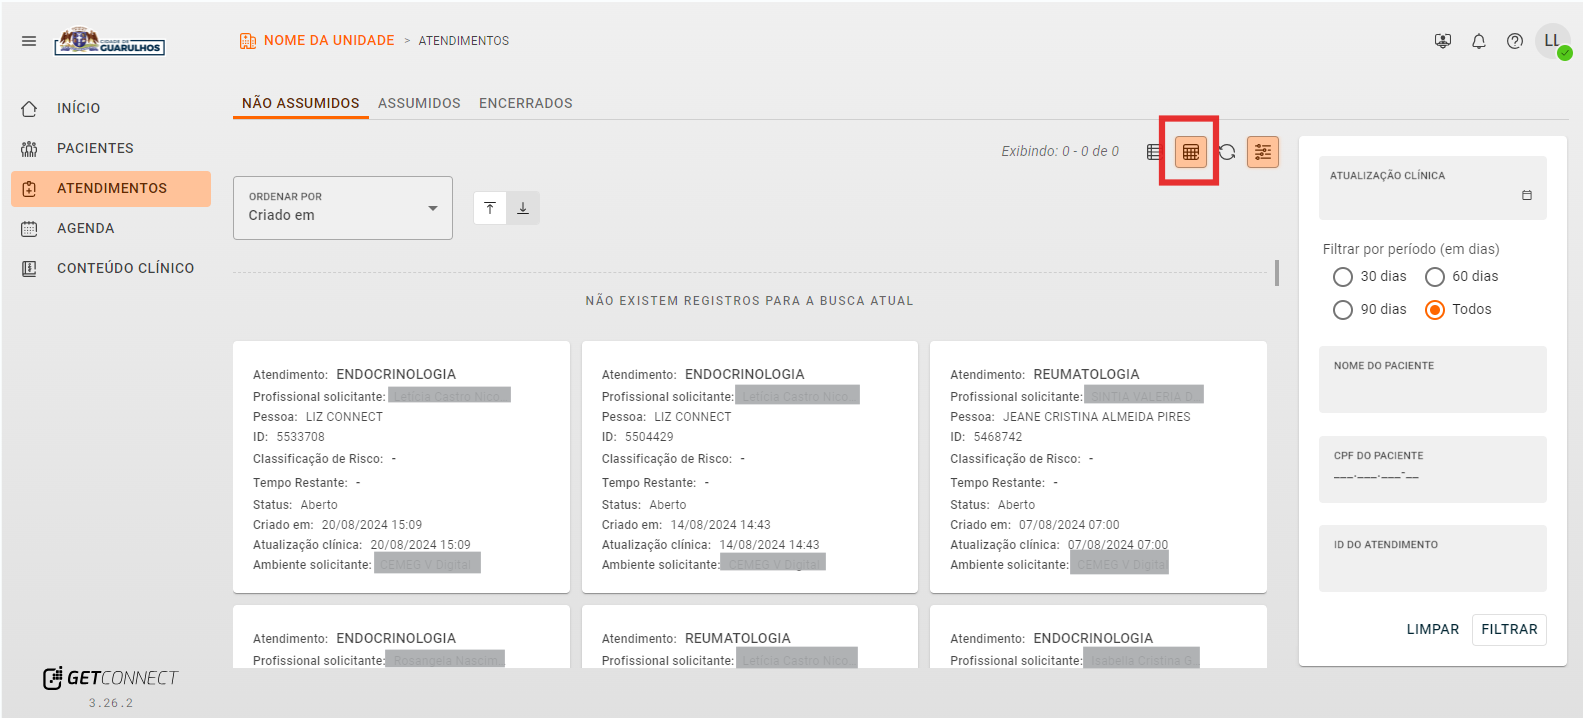Click the unit building icon in breadcrumb
1583x718 pixels.
[x=248, y=41]
